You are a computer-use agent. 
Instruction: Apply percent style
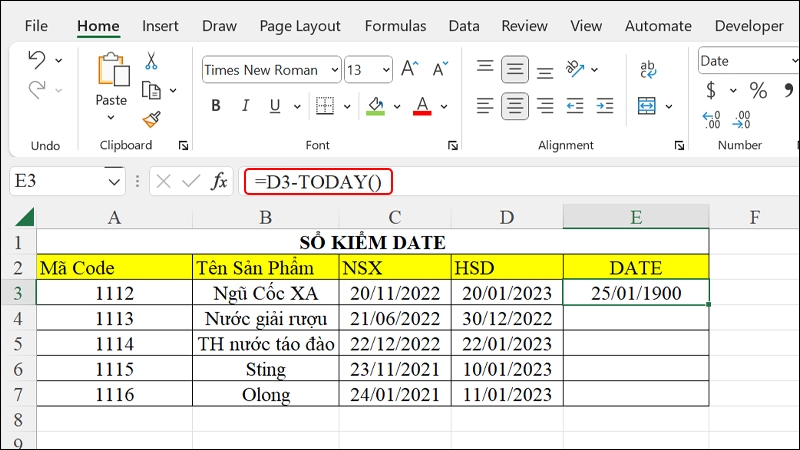758,90
